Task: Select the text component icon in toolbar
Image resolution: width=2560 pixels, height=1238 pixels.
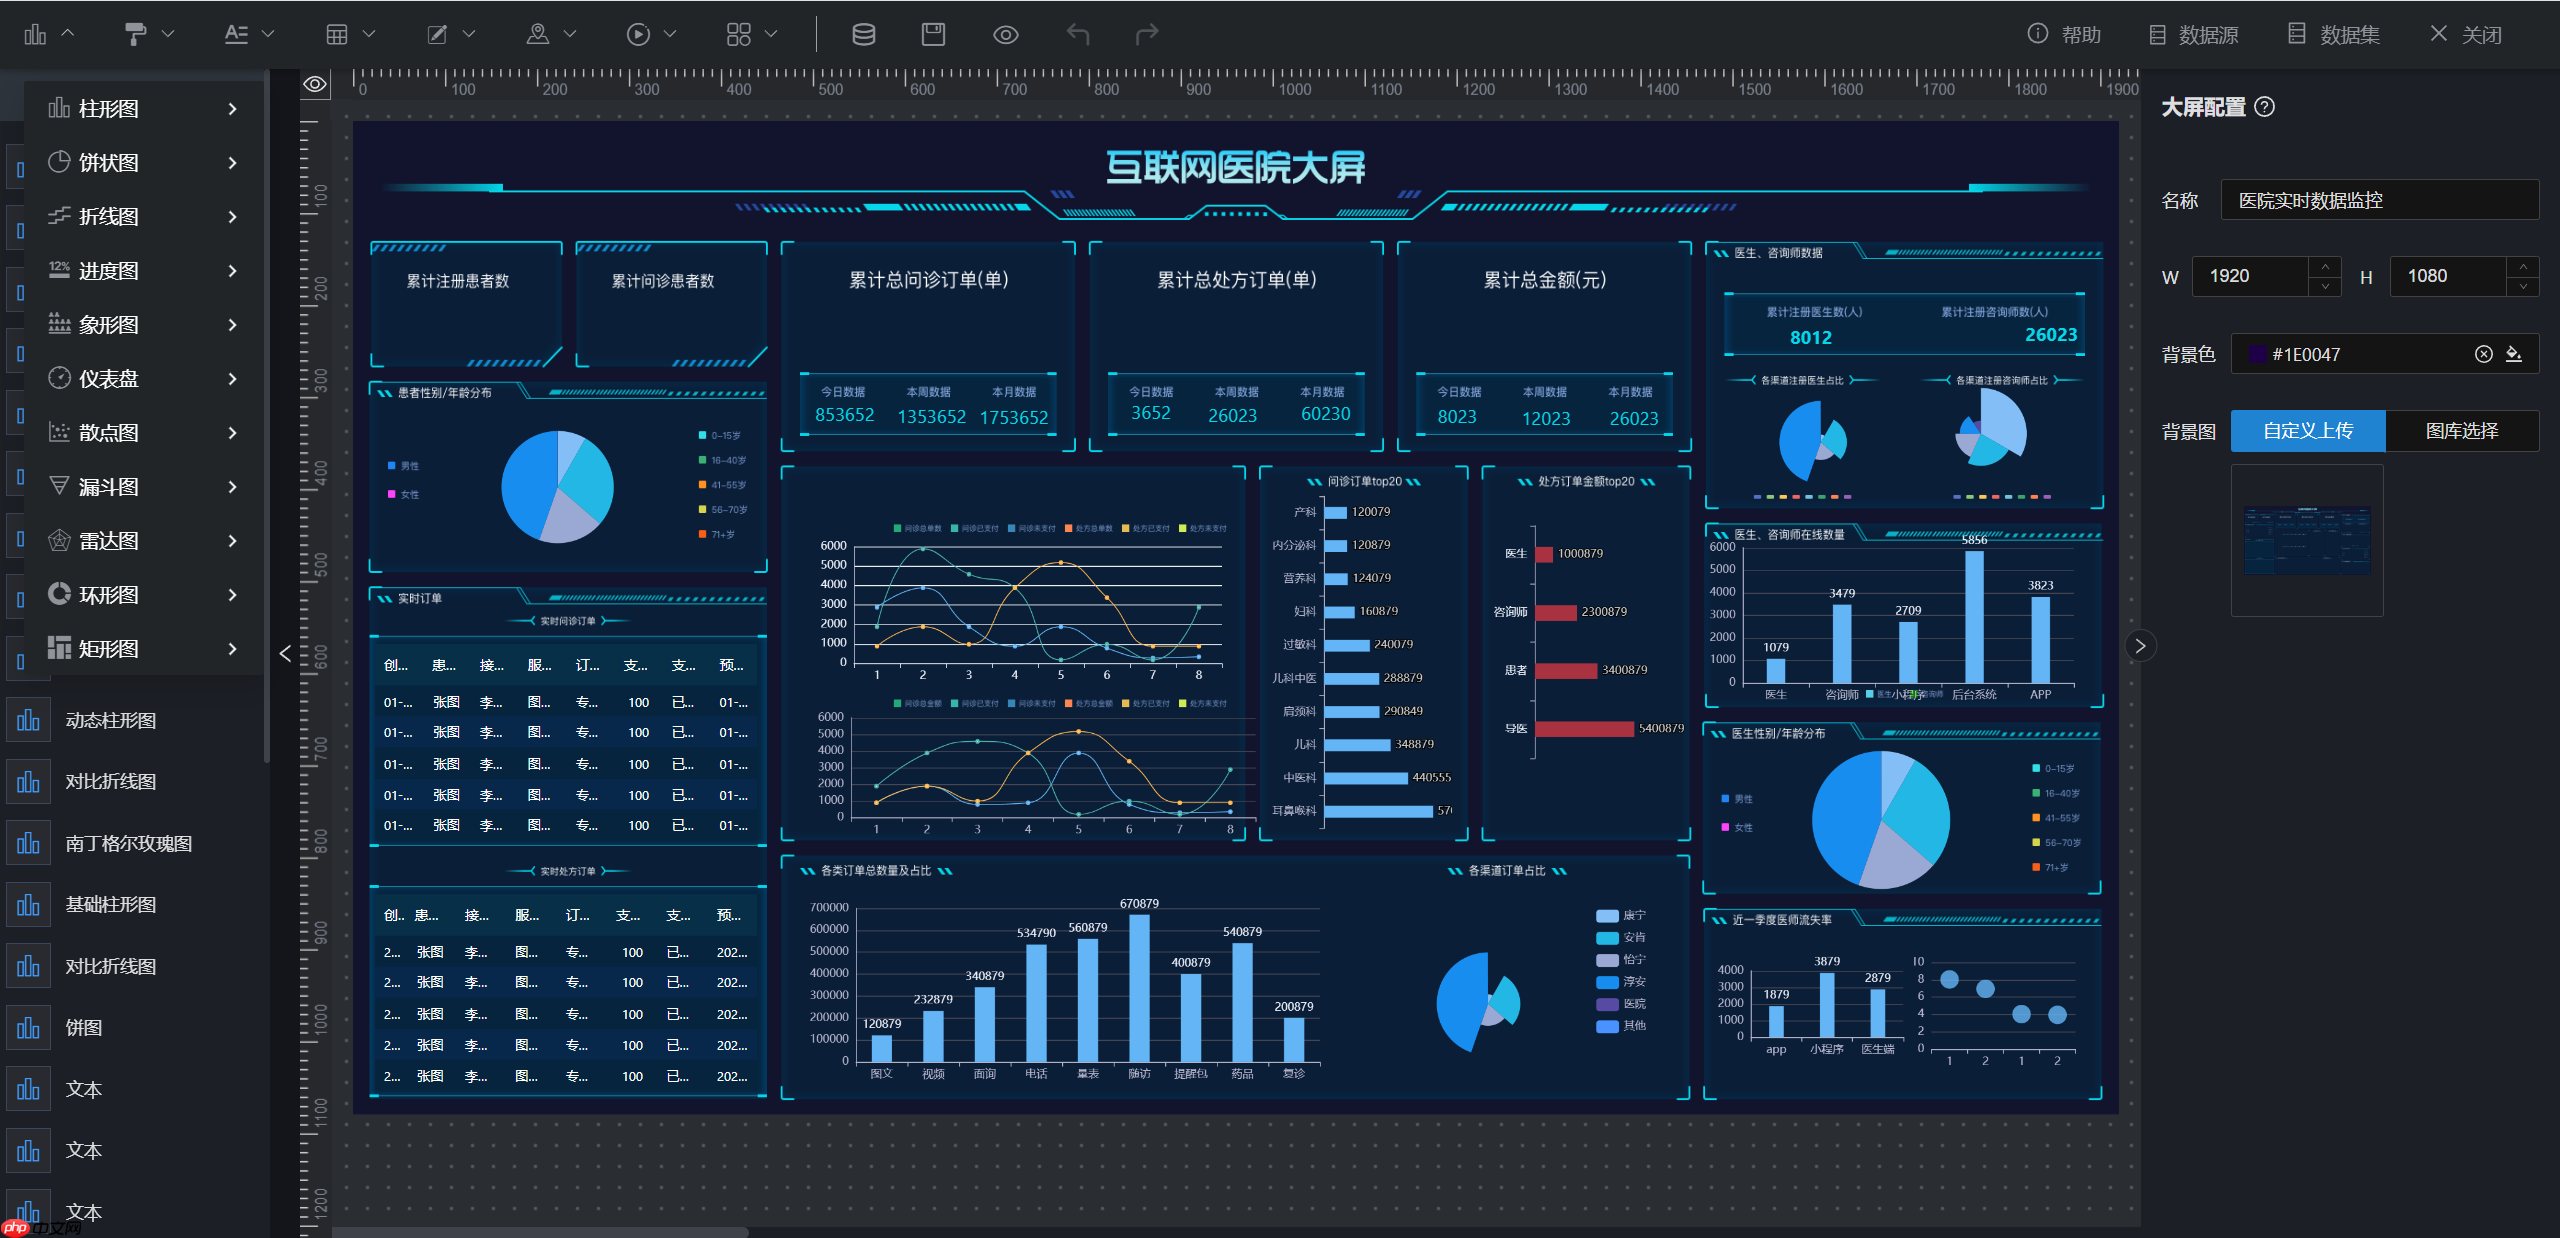Action: click(x=236, y=33)
